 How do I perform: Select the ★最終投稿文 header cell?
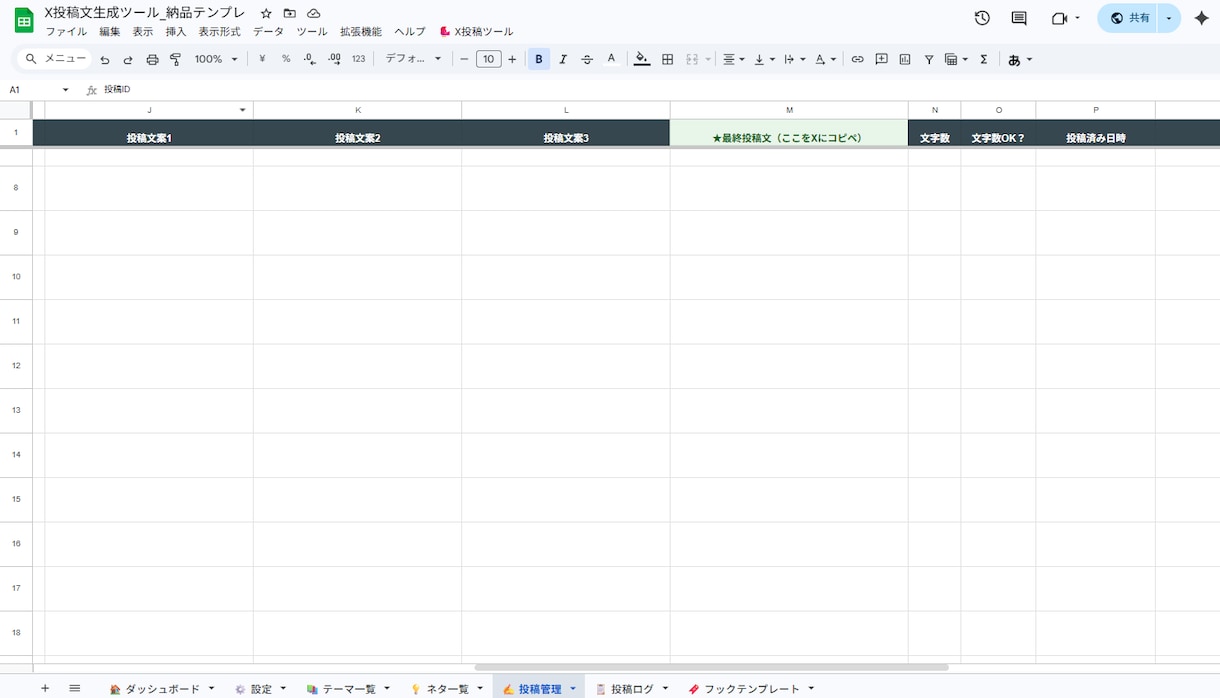tap(789, 133)
